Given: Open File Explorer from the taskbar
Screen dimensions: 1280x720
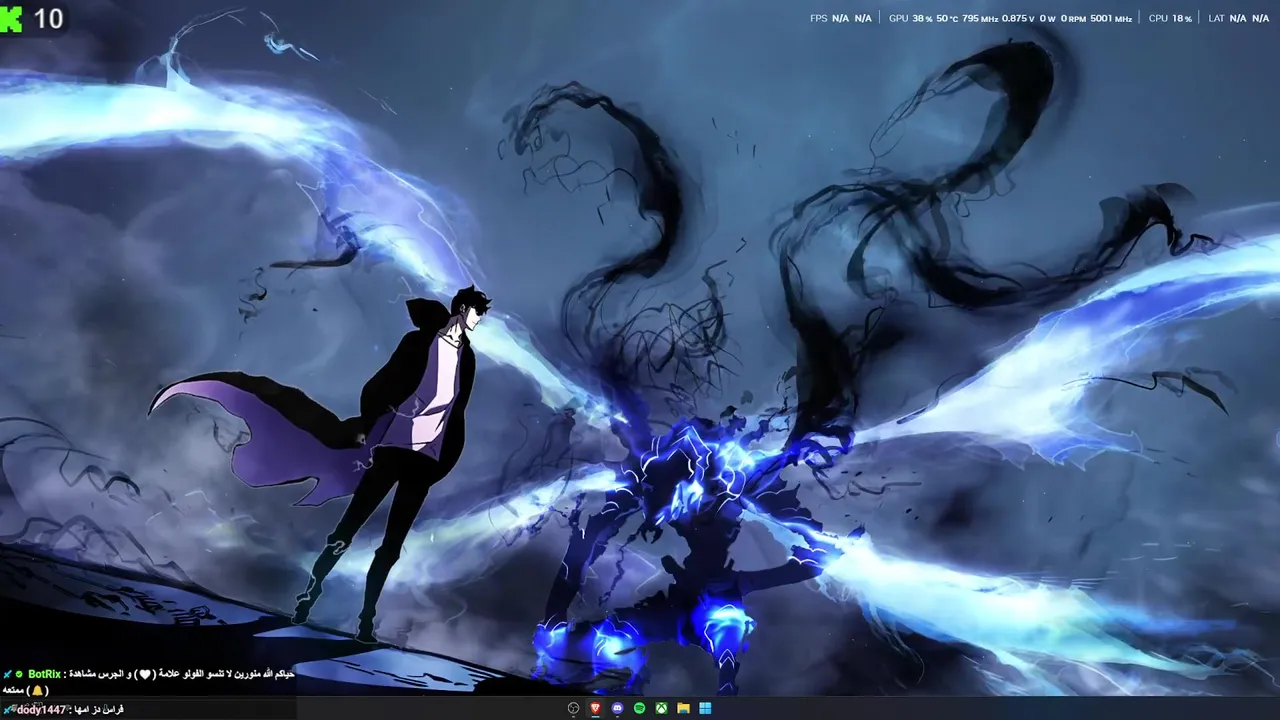Looking at the screenshot, I should click(x=683, y=708).
